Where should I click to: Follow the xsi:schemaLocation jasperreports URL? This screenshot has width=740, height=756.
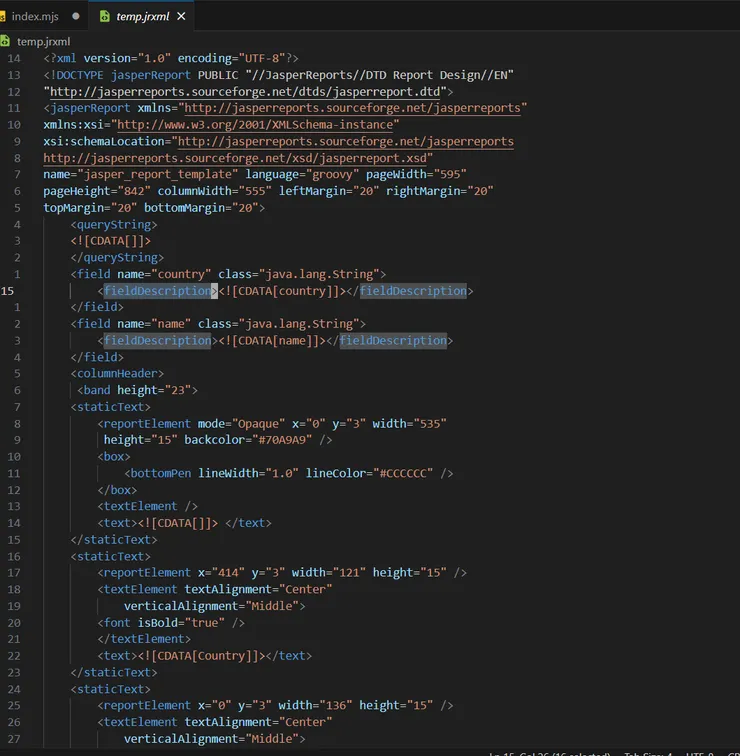tap(346, 141)
